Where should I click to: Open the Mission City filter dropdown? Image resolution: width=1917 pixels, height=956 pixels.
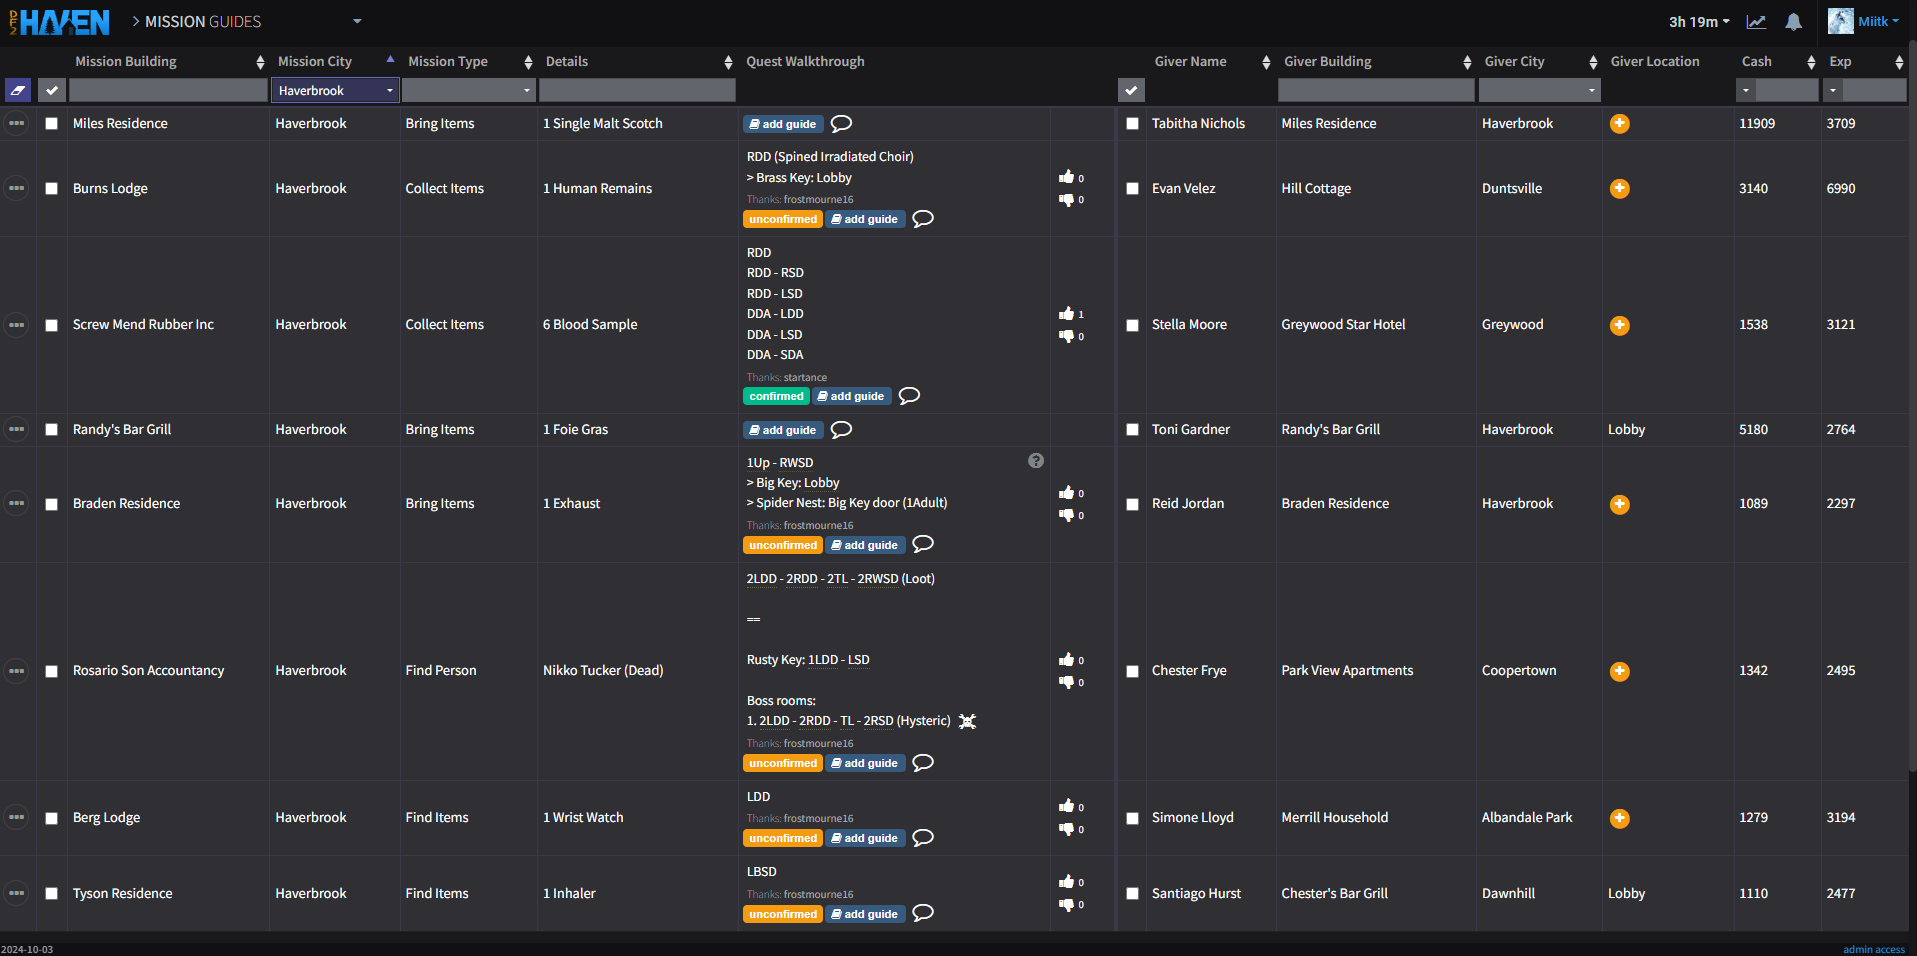(x=335, y=91)
